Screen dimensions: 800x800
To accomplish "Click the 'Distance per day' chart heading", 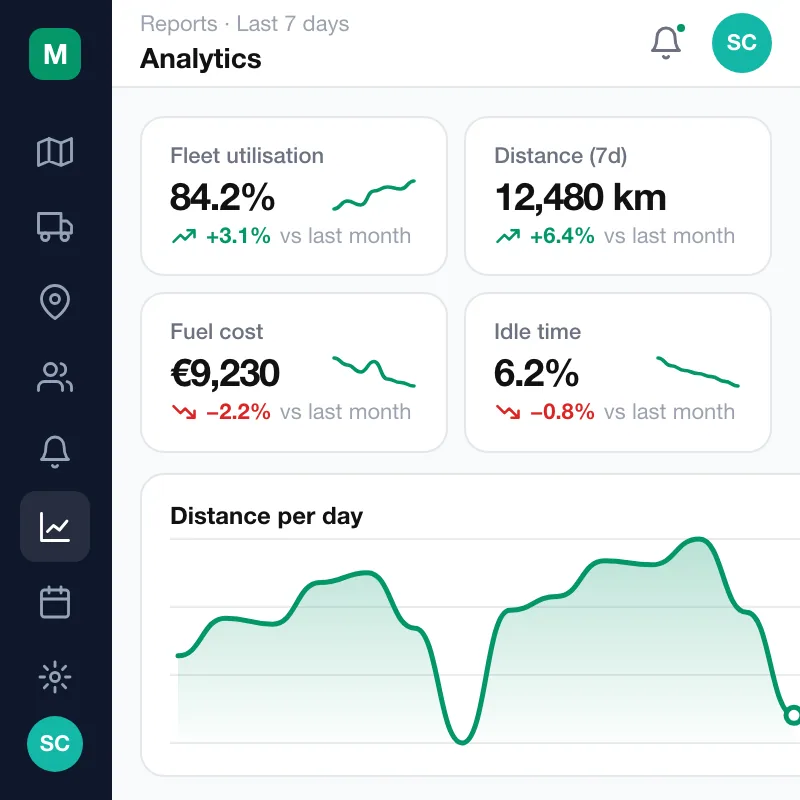I will pyautogui.click(x=267, y=516).
